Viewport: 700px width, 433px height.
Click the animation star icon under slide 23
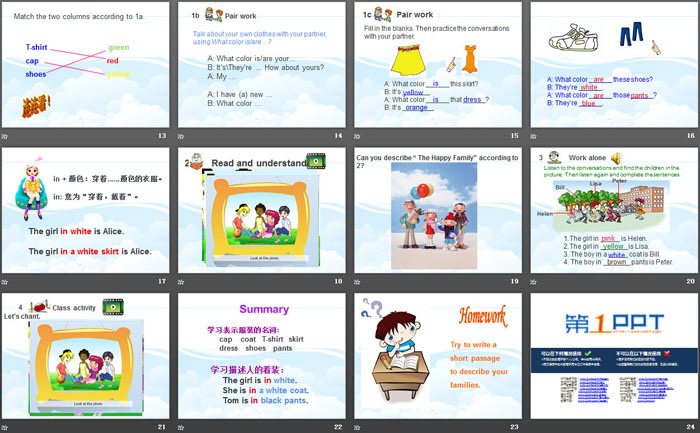[x=357, y=428]
